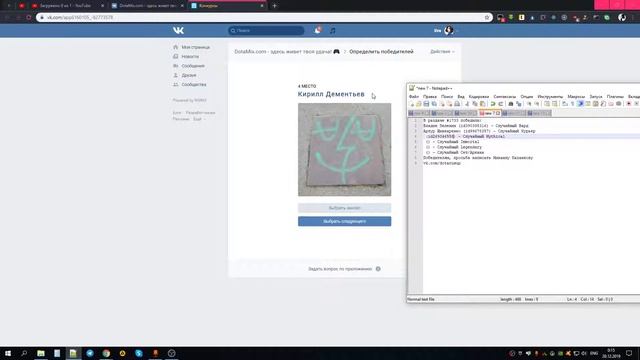Switch to active new 7 tab in Notepad++

[490, 113]
